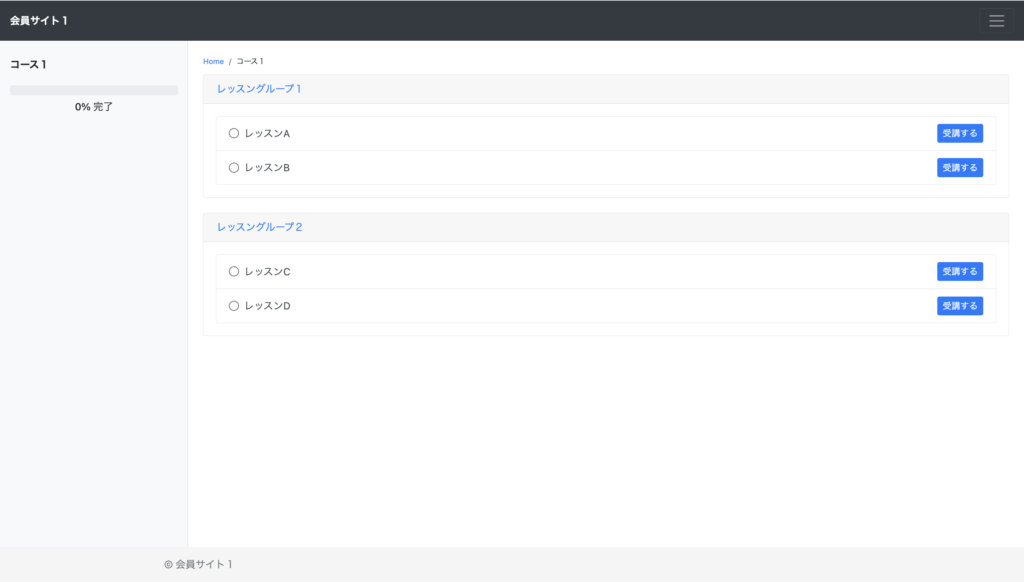This screenshot has width=1024, height=582.
Task: Click the circle icon beside レッスンD
Action: coord(234,306)
